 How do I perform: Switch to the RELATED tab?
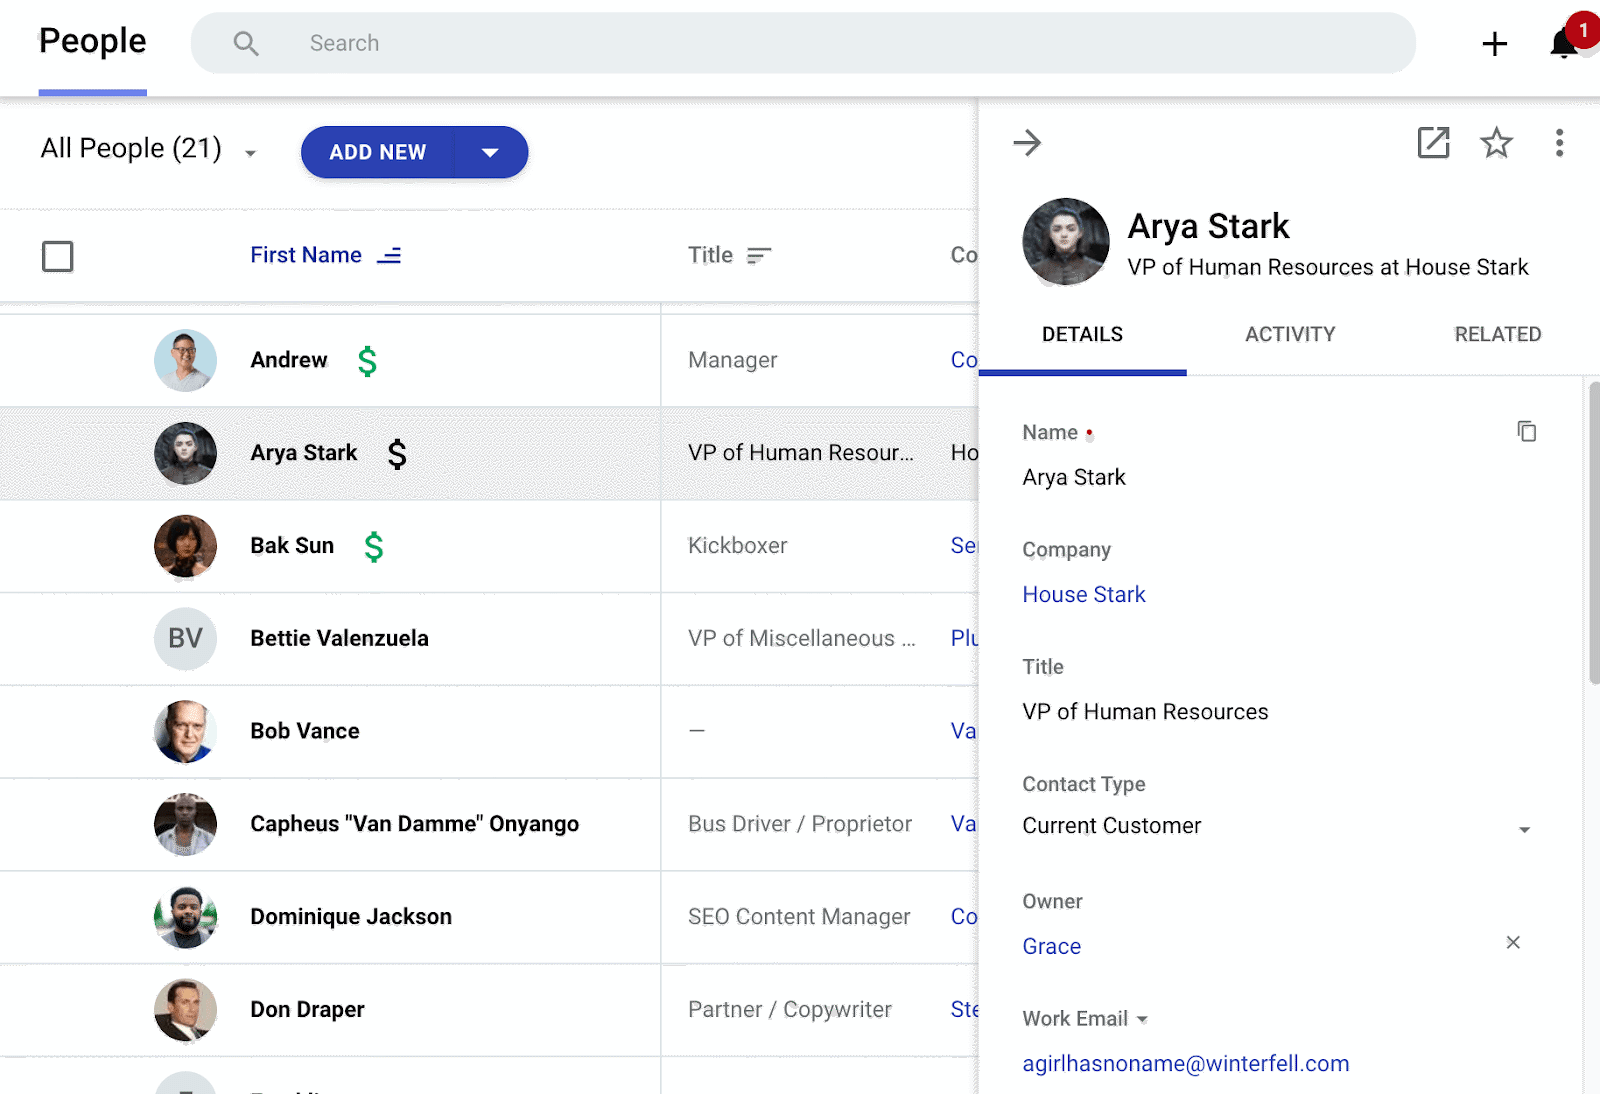click(x=1497, y=334)
